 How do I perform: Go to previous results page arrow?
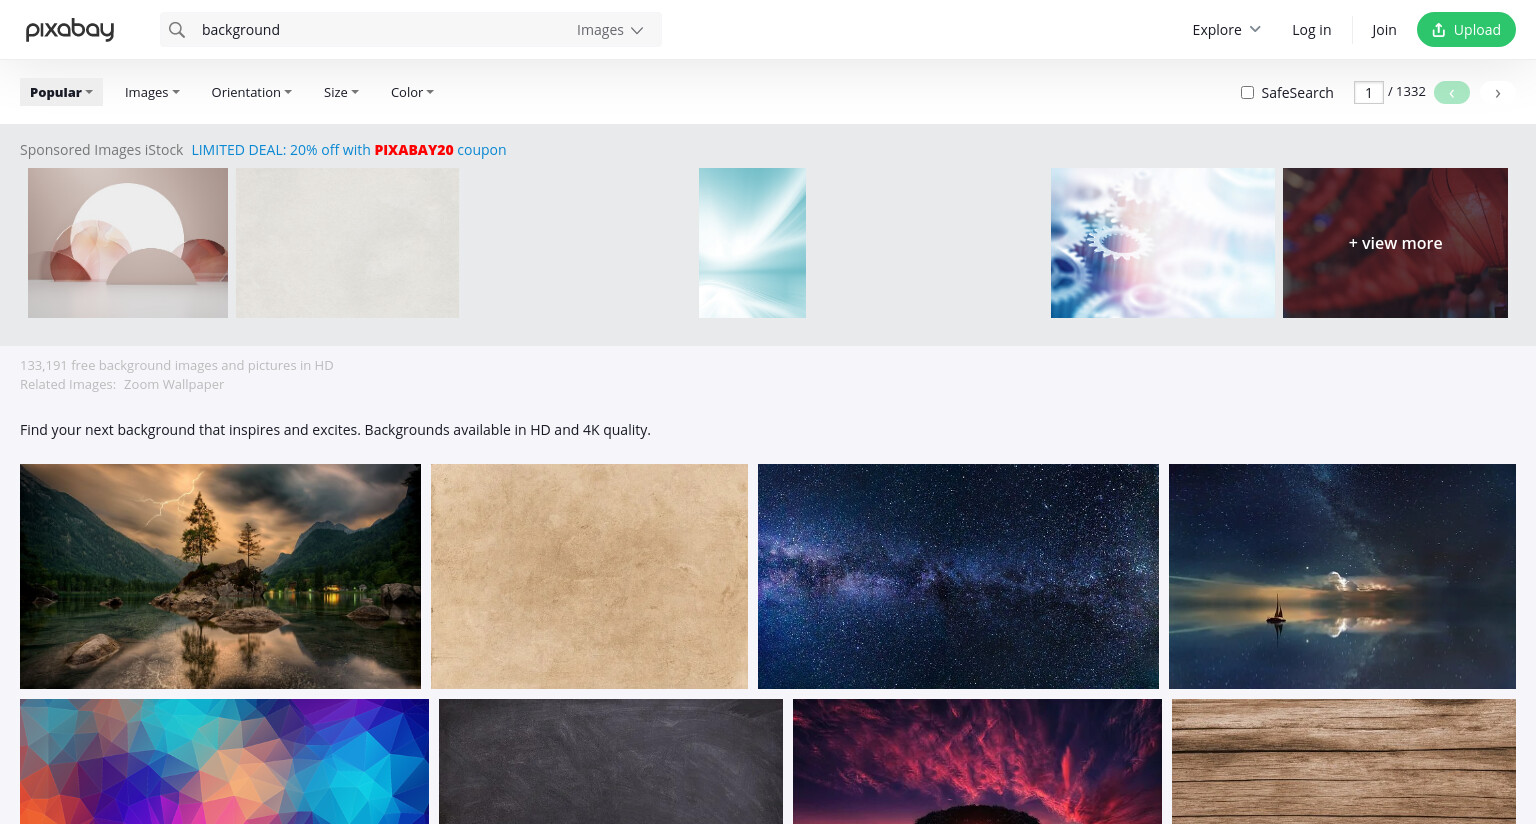coord(1451,93)
